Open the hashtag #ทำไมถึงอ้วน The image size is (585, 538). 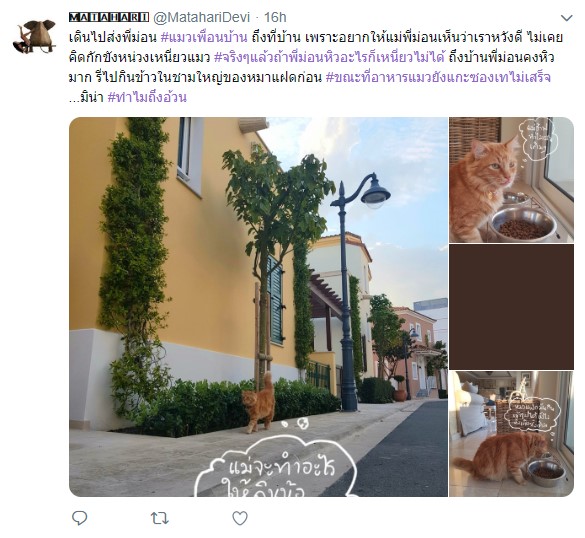[x=147, y=98]
